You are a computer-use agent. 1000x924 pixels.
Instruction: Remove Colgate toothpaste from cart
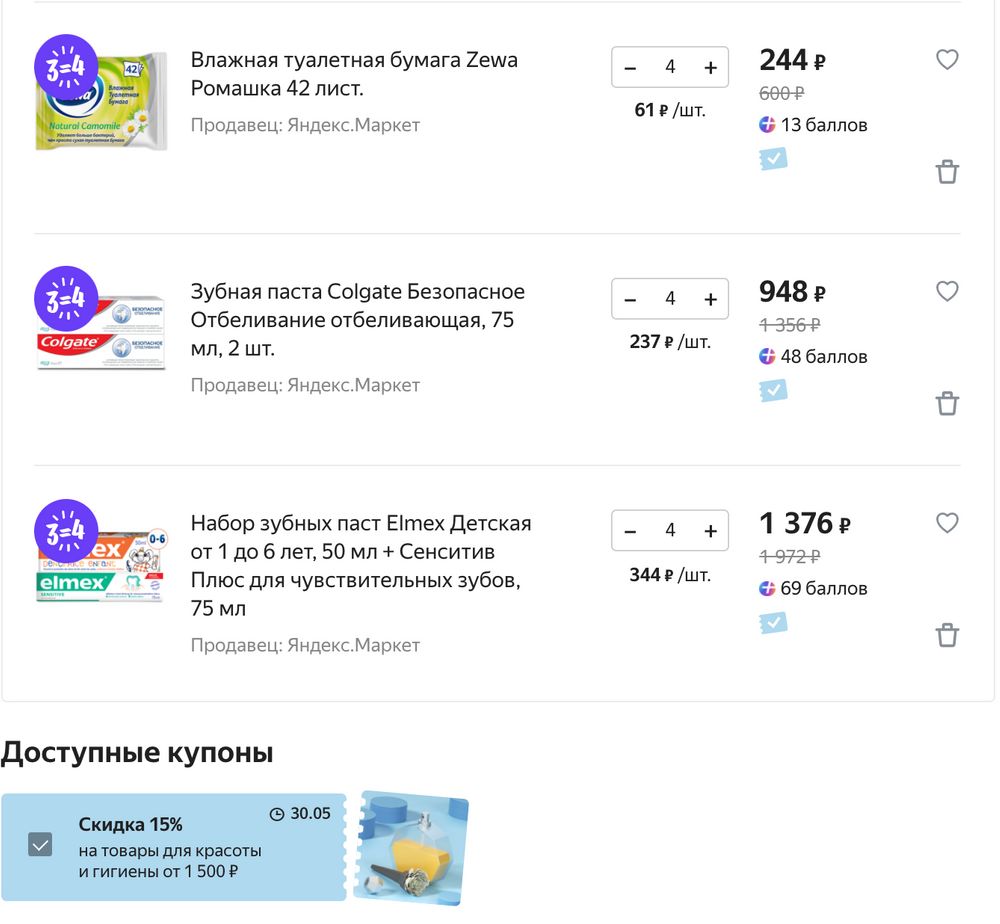(947, 404)
